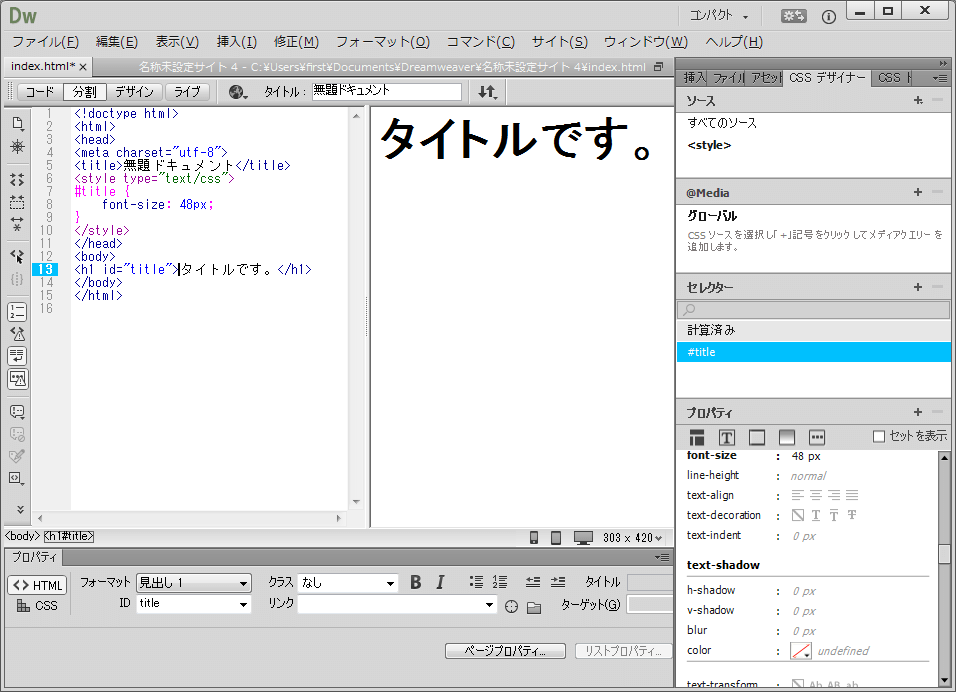Open the 挿入(I) menu
The width and height of the screenshot is (956, 692).
(236, 42)
